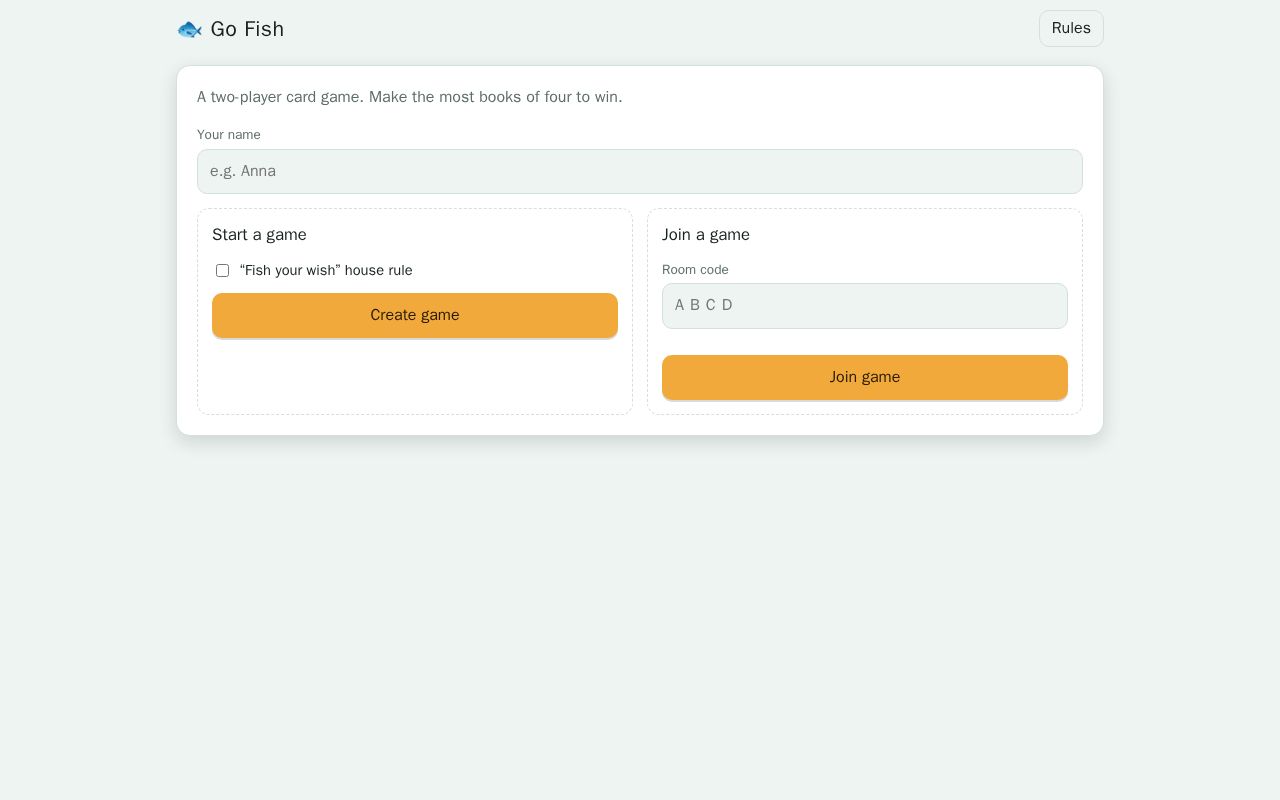Click the Create game button

point(415,316)
